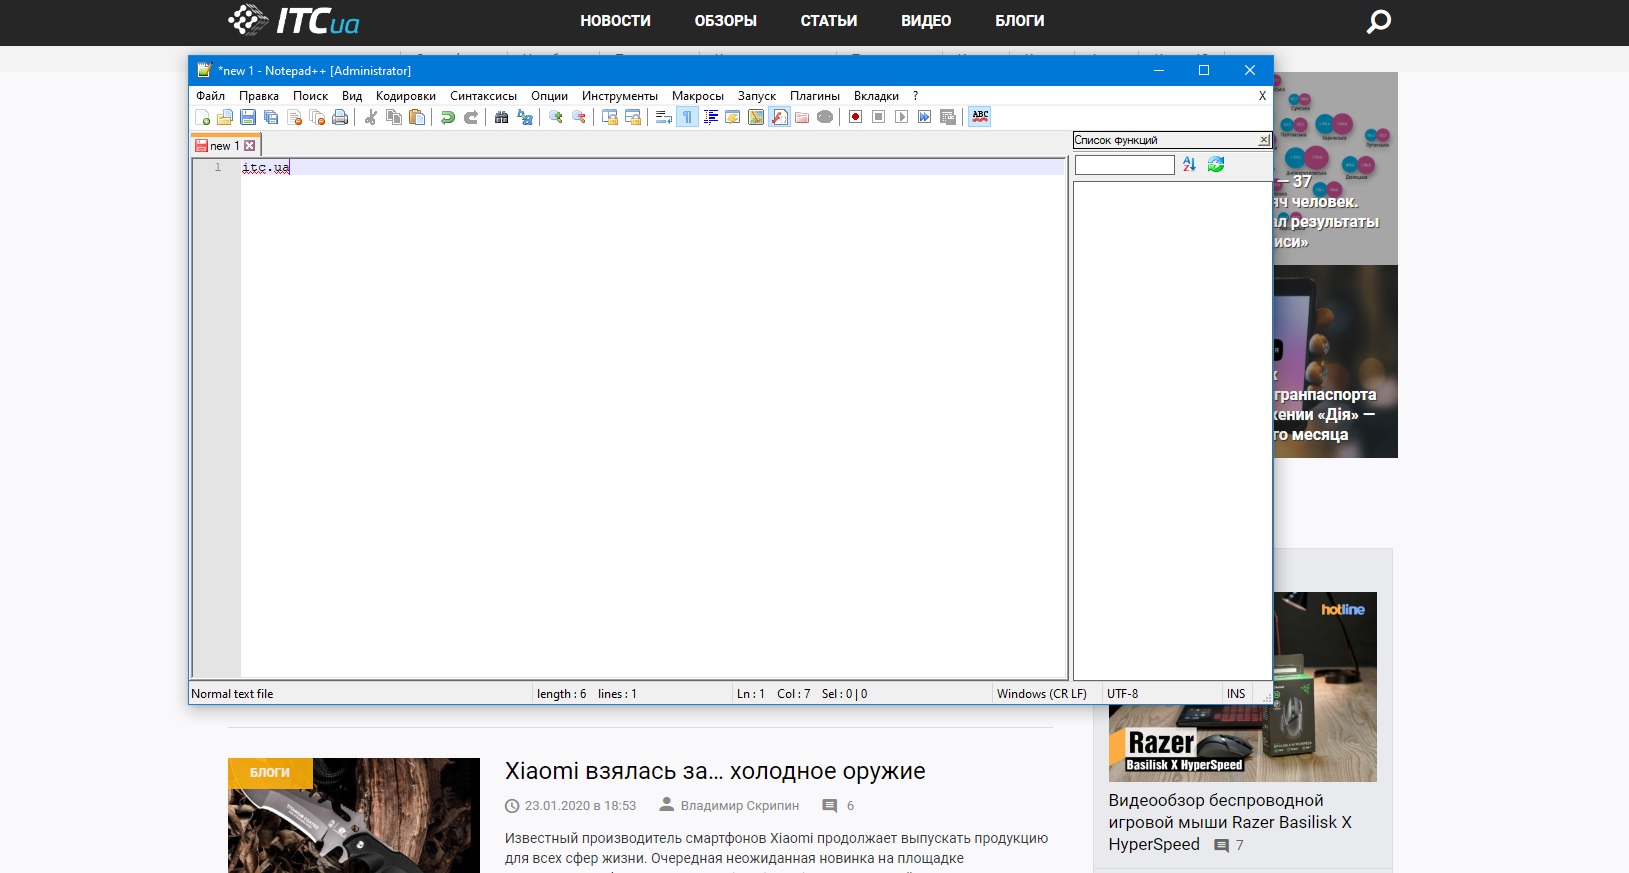Zoom in on the editor text
The width and height of the screenshot is (1629, 873).
click(x=556, y=117)
